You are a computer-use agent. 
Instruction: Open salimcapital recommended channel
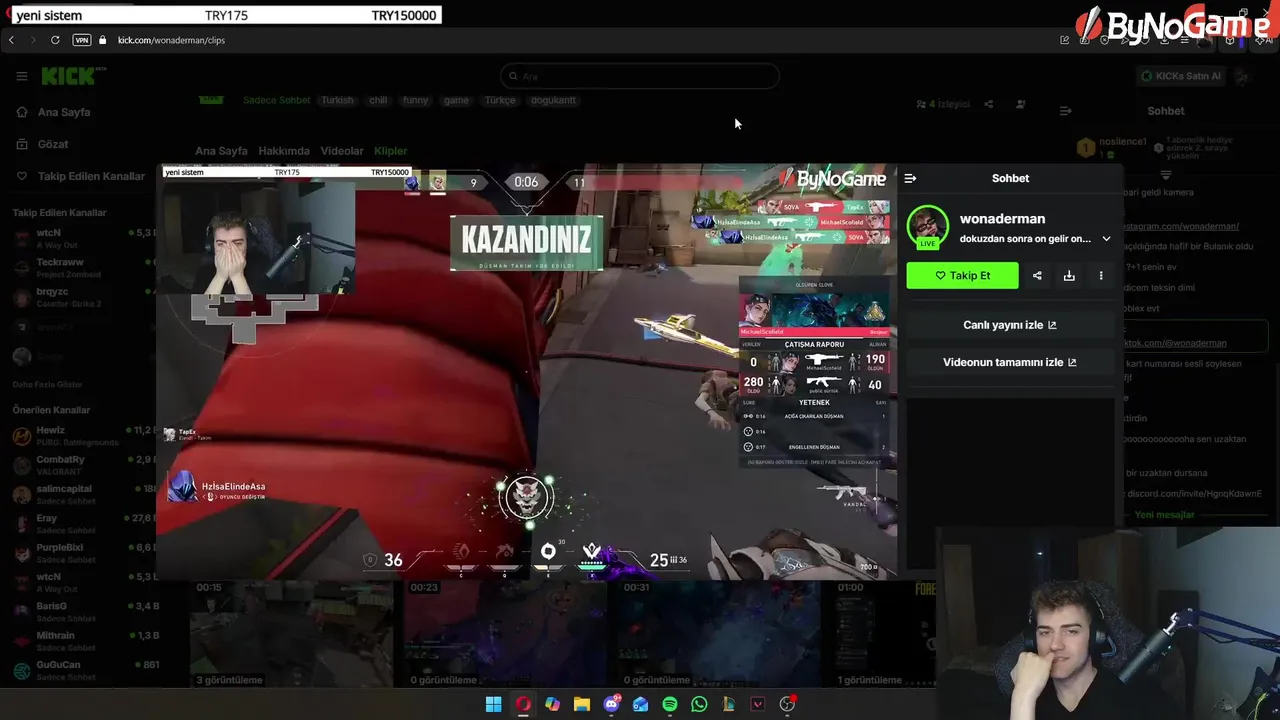pos(85,494)
